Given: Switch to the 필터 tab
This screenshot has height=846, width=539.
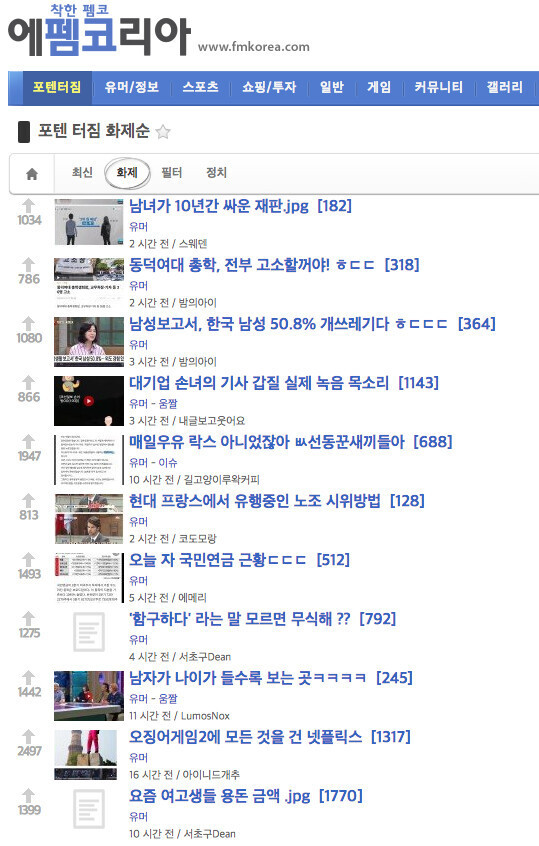Looking at the screenshot, I should 172,172.
